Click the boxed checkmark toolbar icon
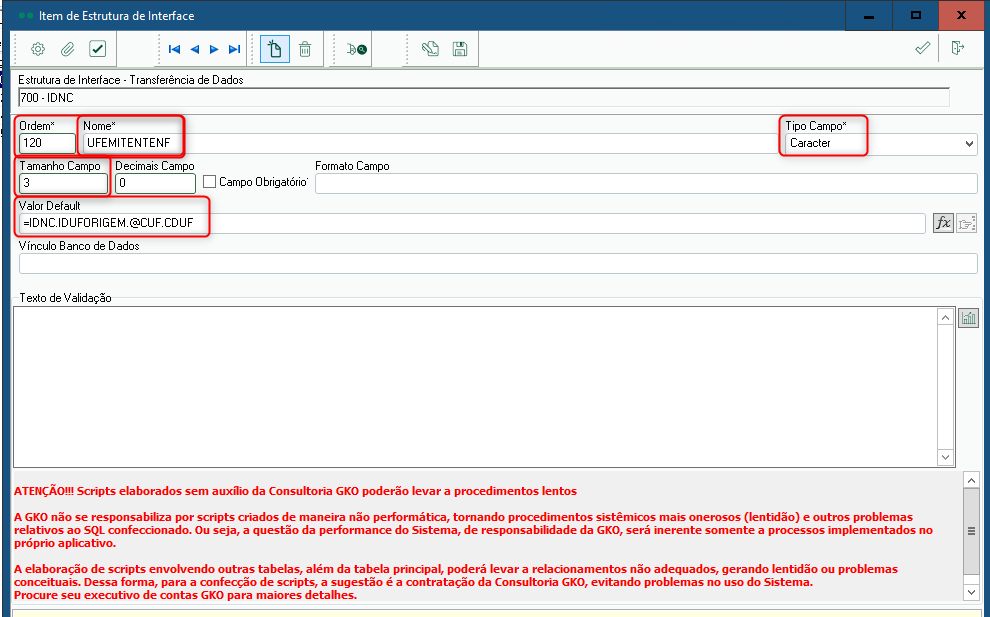 pyautogui.click(x=97, y=49)
